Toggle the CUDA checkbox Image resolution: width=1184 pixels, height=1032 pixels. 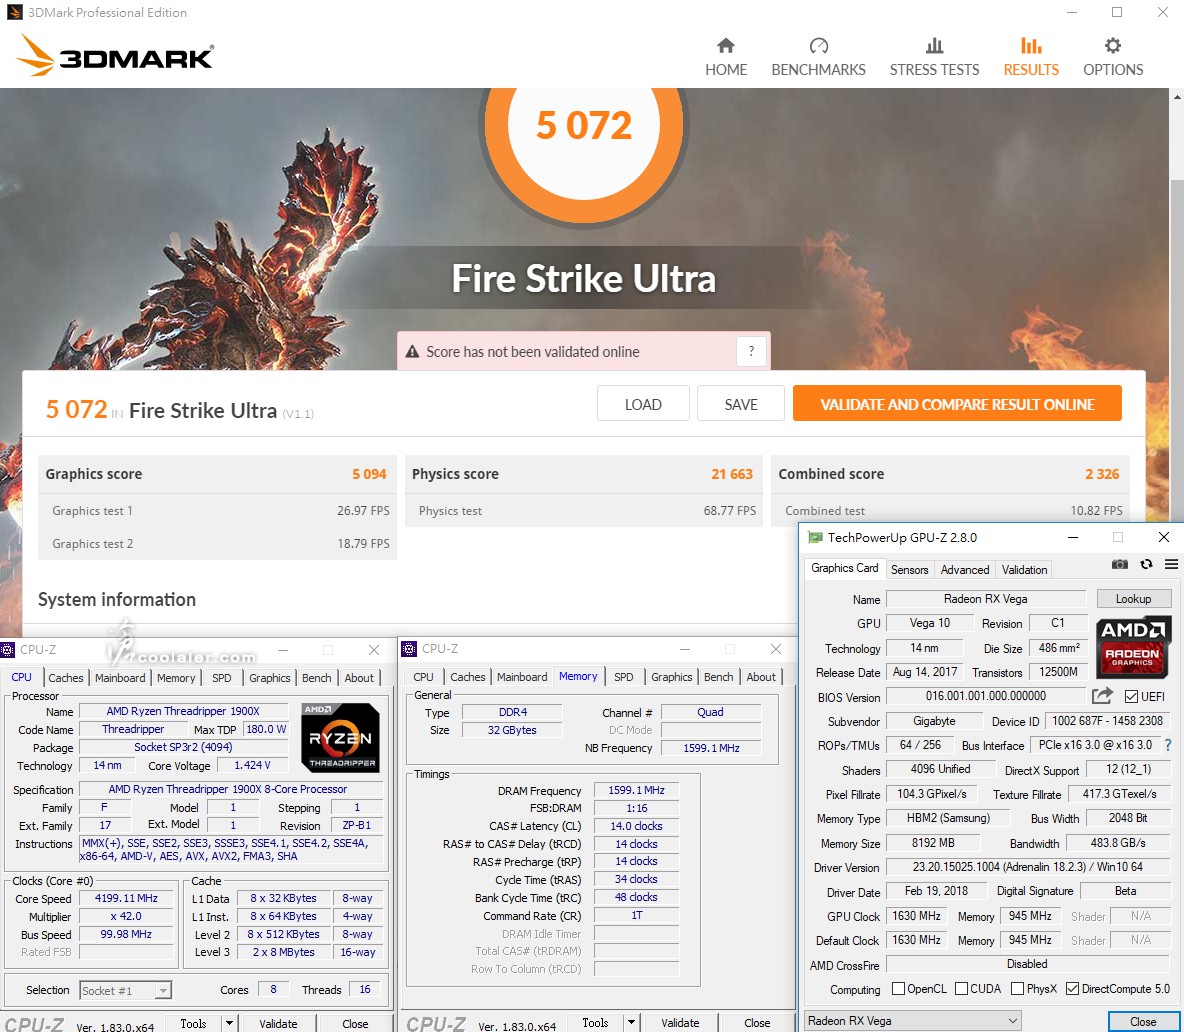(961, 988)
